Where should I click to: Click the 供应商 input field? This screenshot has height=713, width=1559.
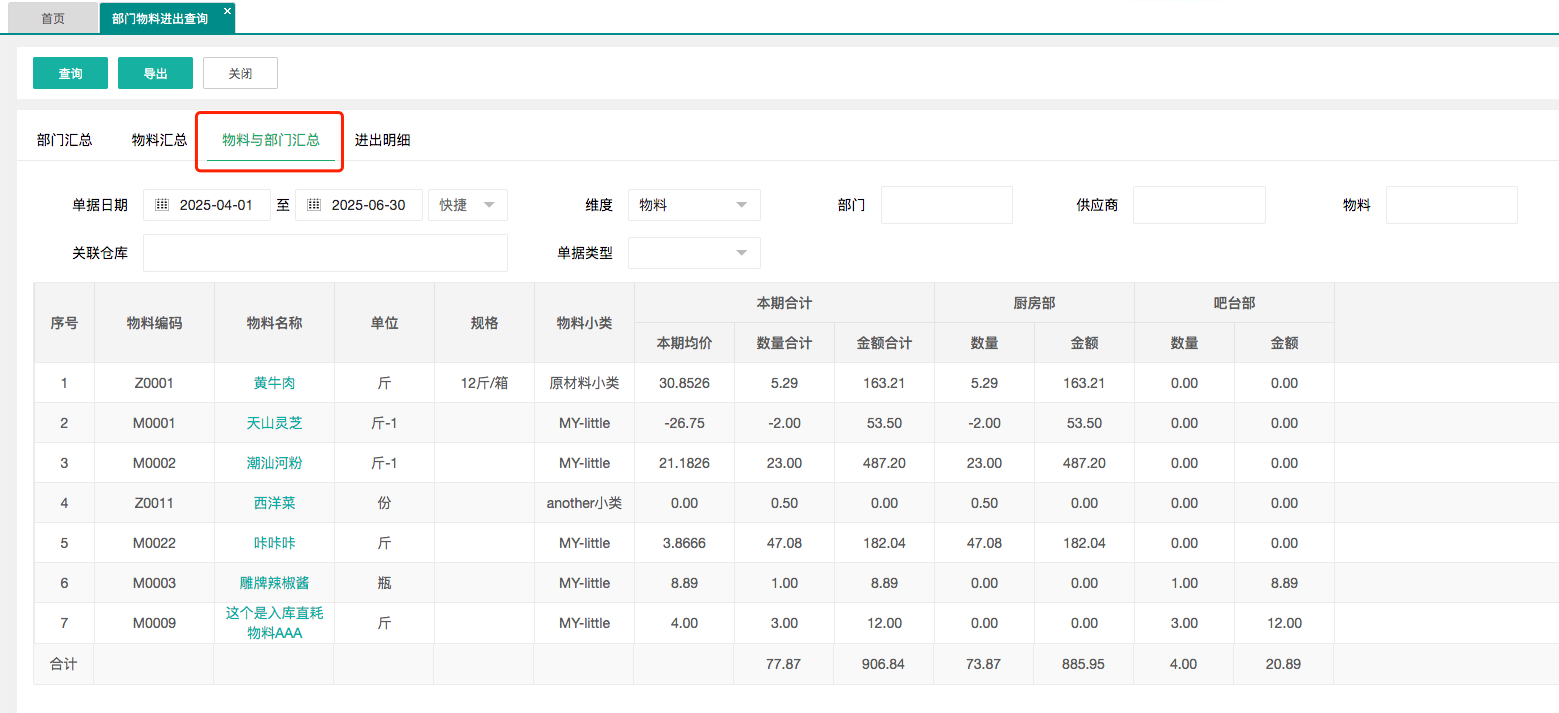pyautogui.click(x=1198, y=205)
